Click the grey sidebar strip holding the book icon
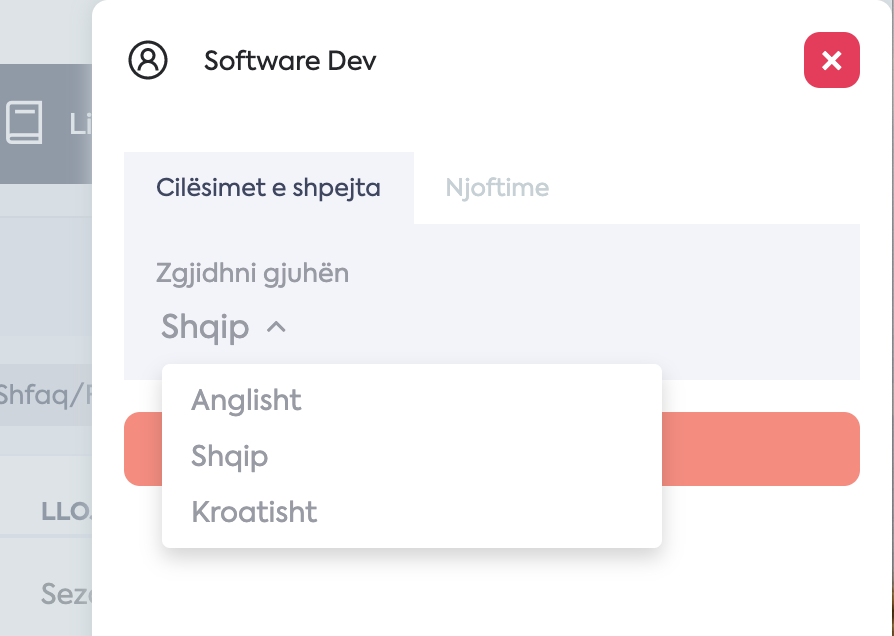This screenshot has height=636, width=894. click(x=46, y=124)
